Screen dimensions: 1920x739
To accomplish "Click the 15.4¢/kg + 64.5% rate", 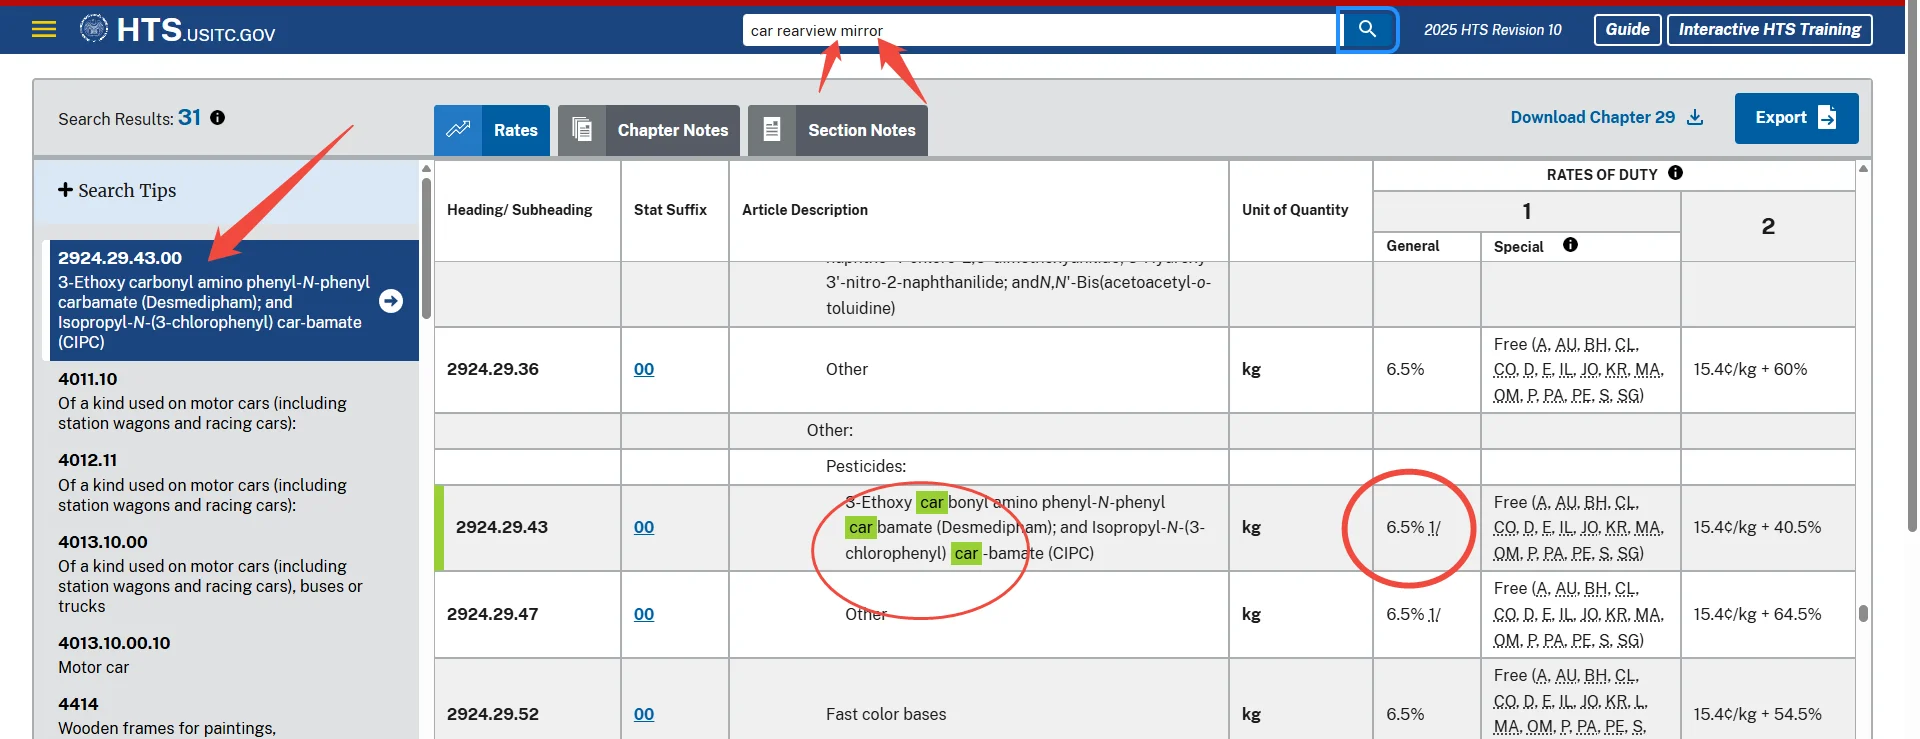I will [1757, 614].
